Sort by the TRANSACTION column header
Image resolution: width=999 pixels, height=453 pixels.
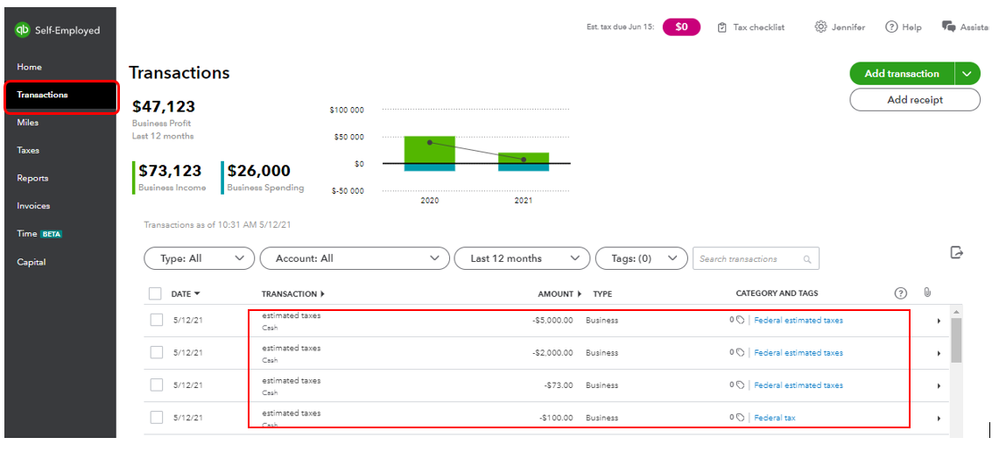point(293,294)
